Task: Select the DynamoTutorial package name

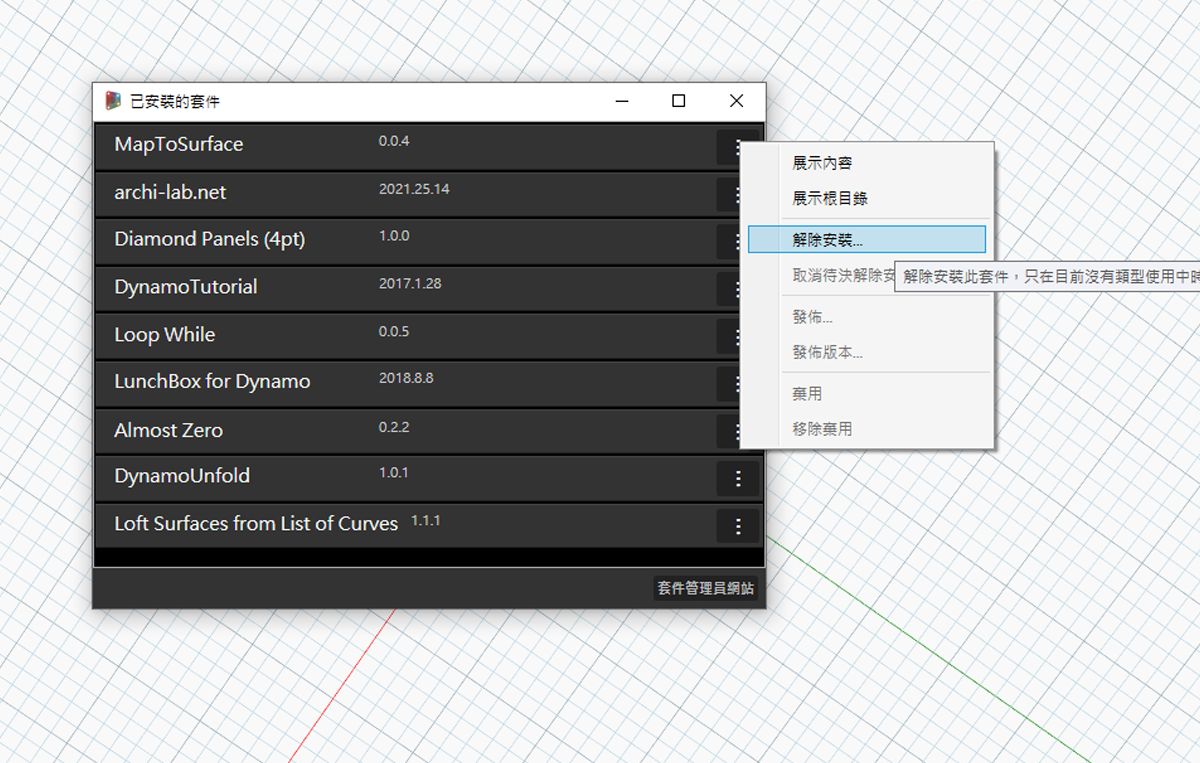Action: tap(186, 287)
